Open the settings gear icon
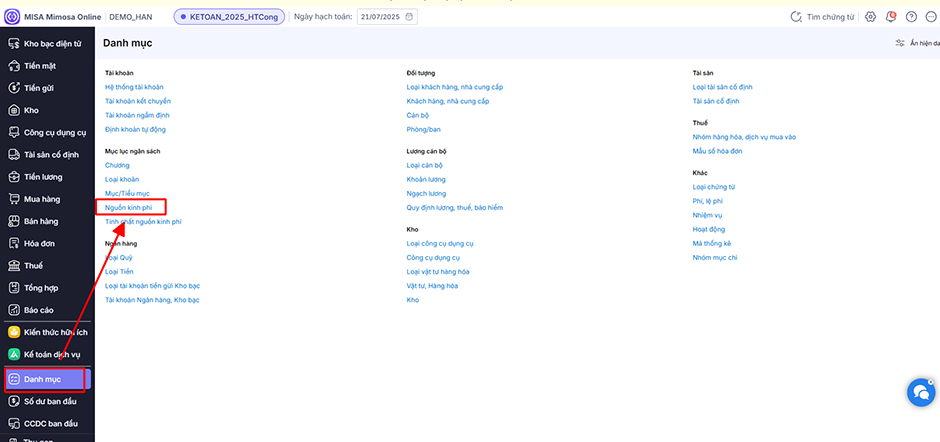The width and height of the screenshot is (940, 442). [x=871, y=17]
